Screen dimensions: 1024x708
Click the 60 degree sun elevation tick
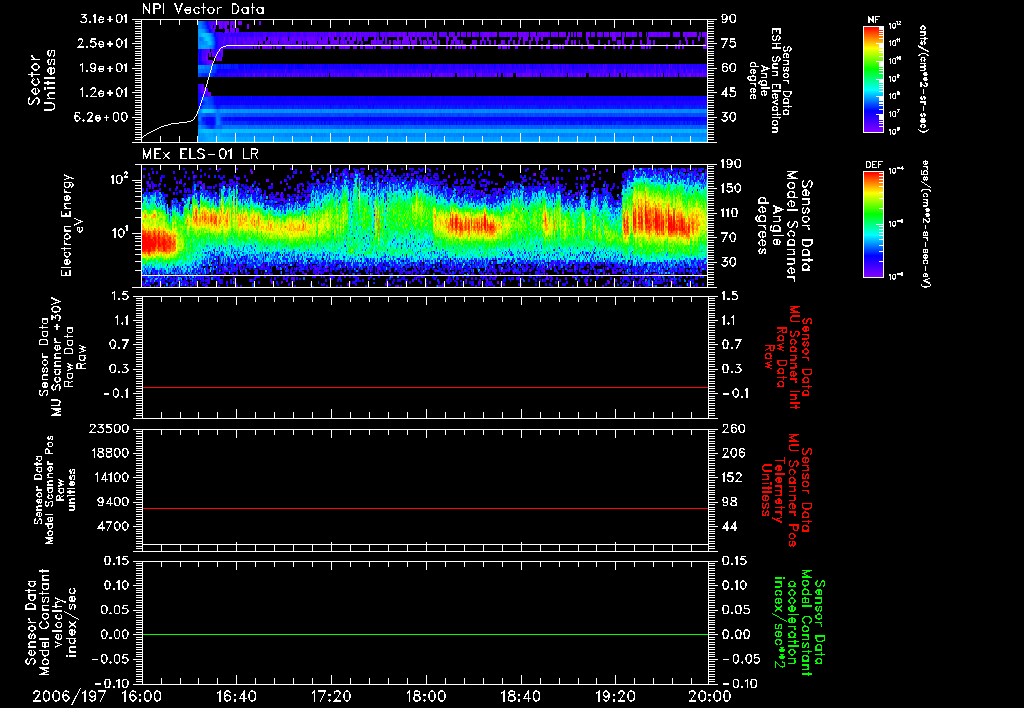729,68
